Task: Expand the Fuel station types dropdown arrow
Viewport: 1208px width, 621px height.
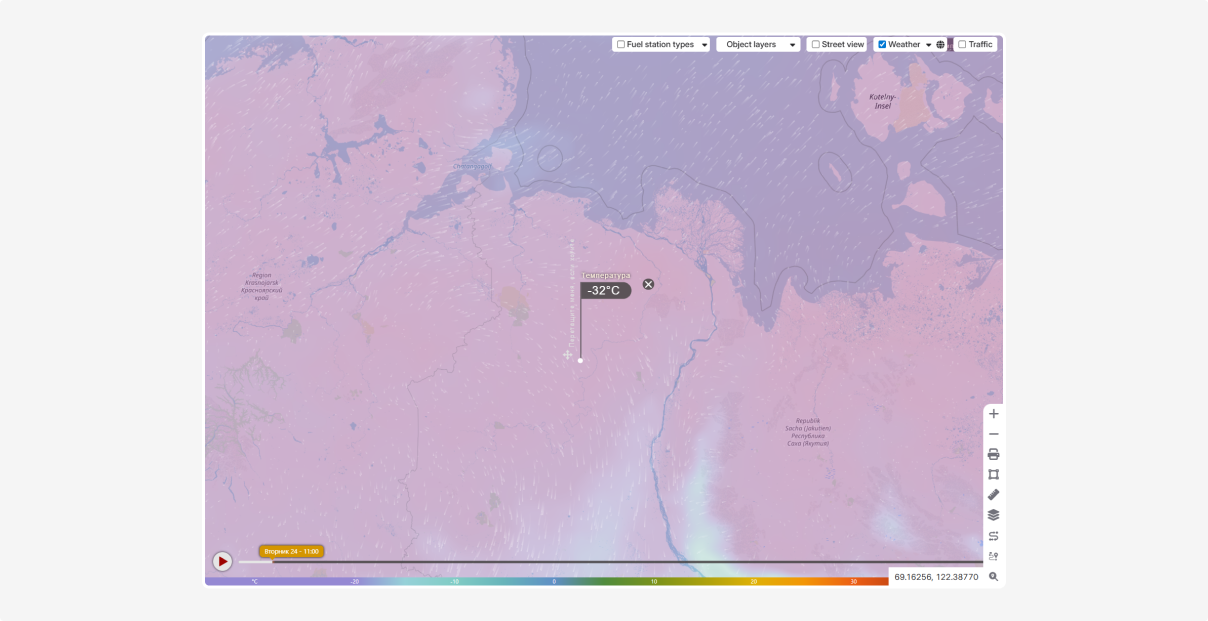Action: 704,45
